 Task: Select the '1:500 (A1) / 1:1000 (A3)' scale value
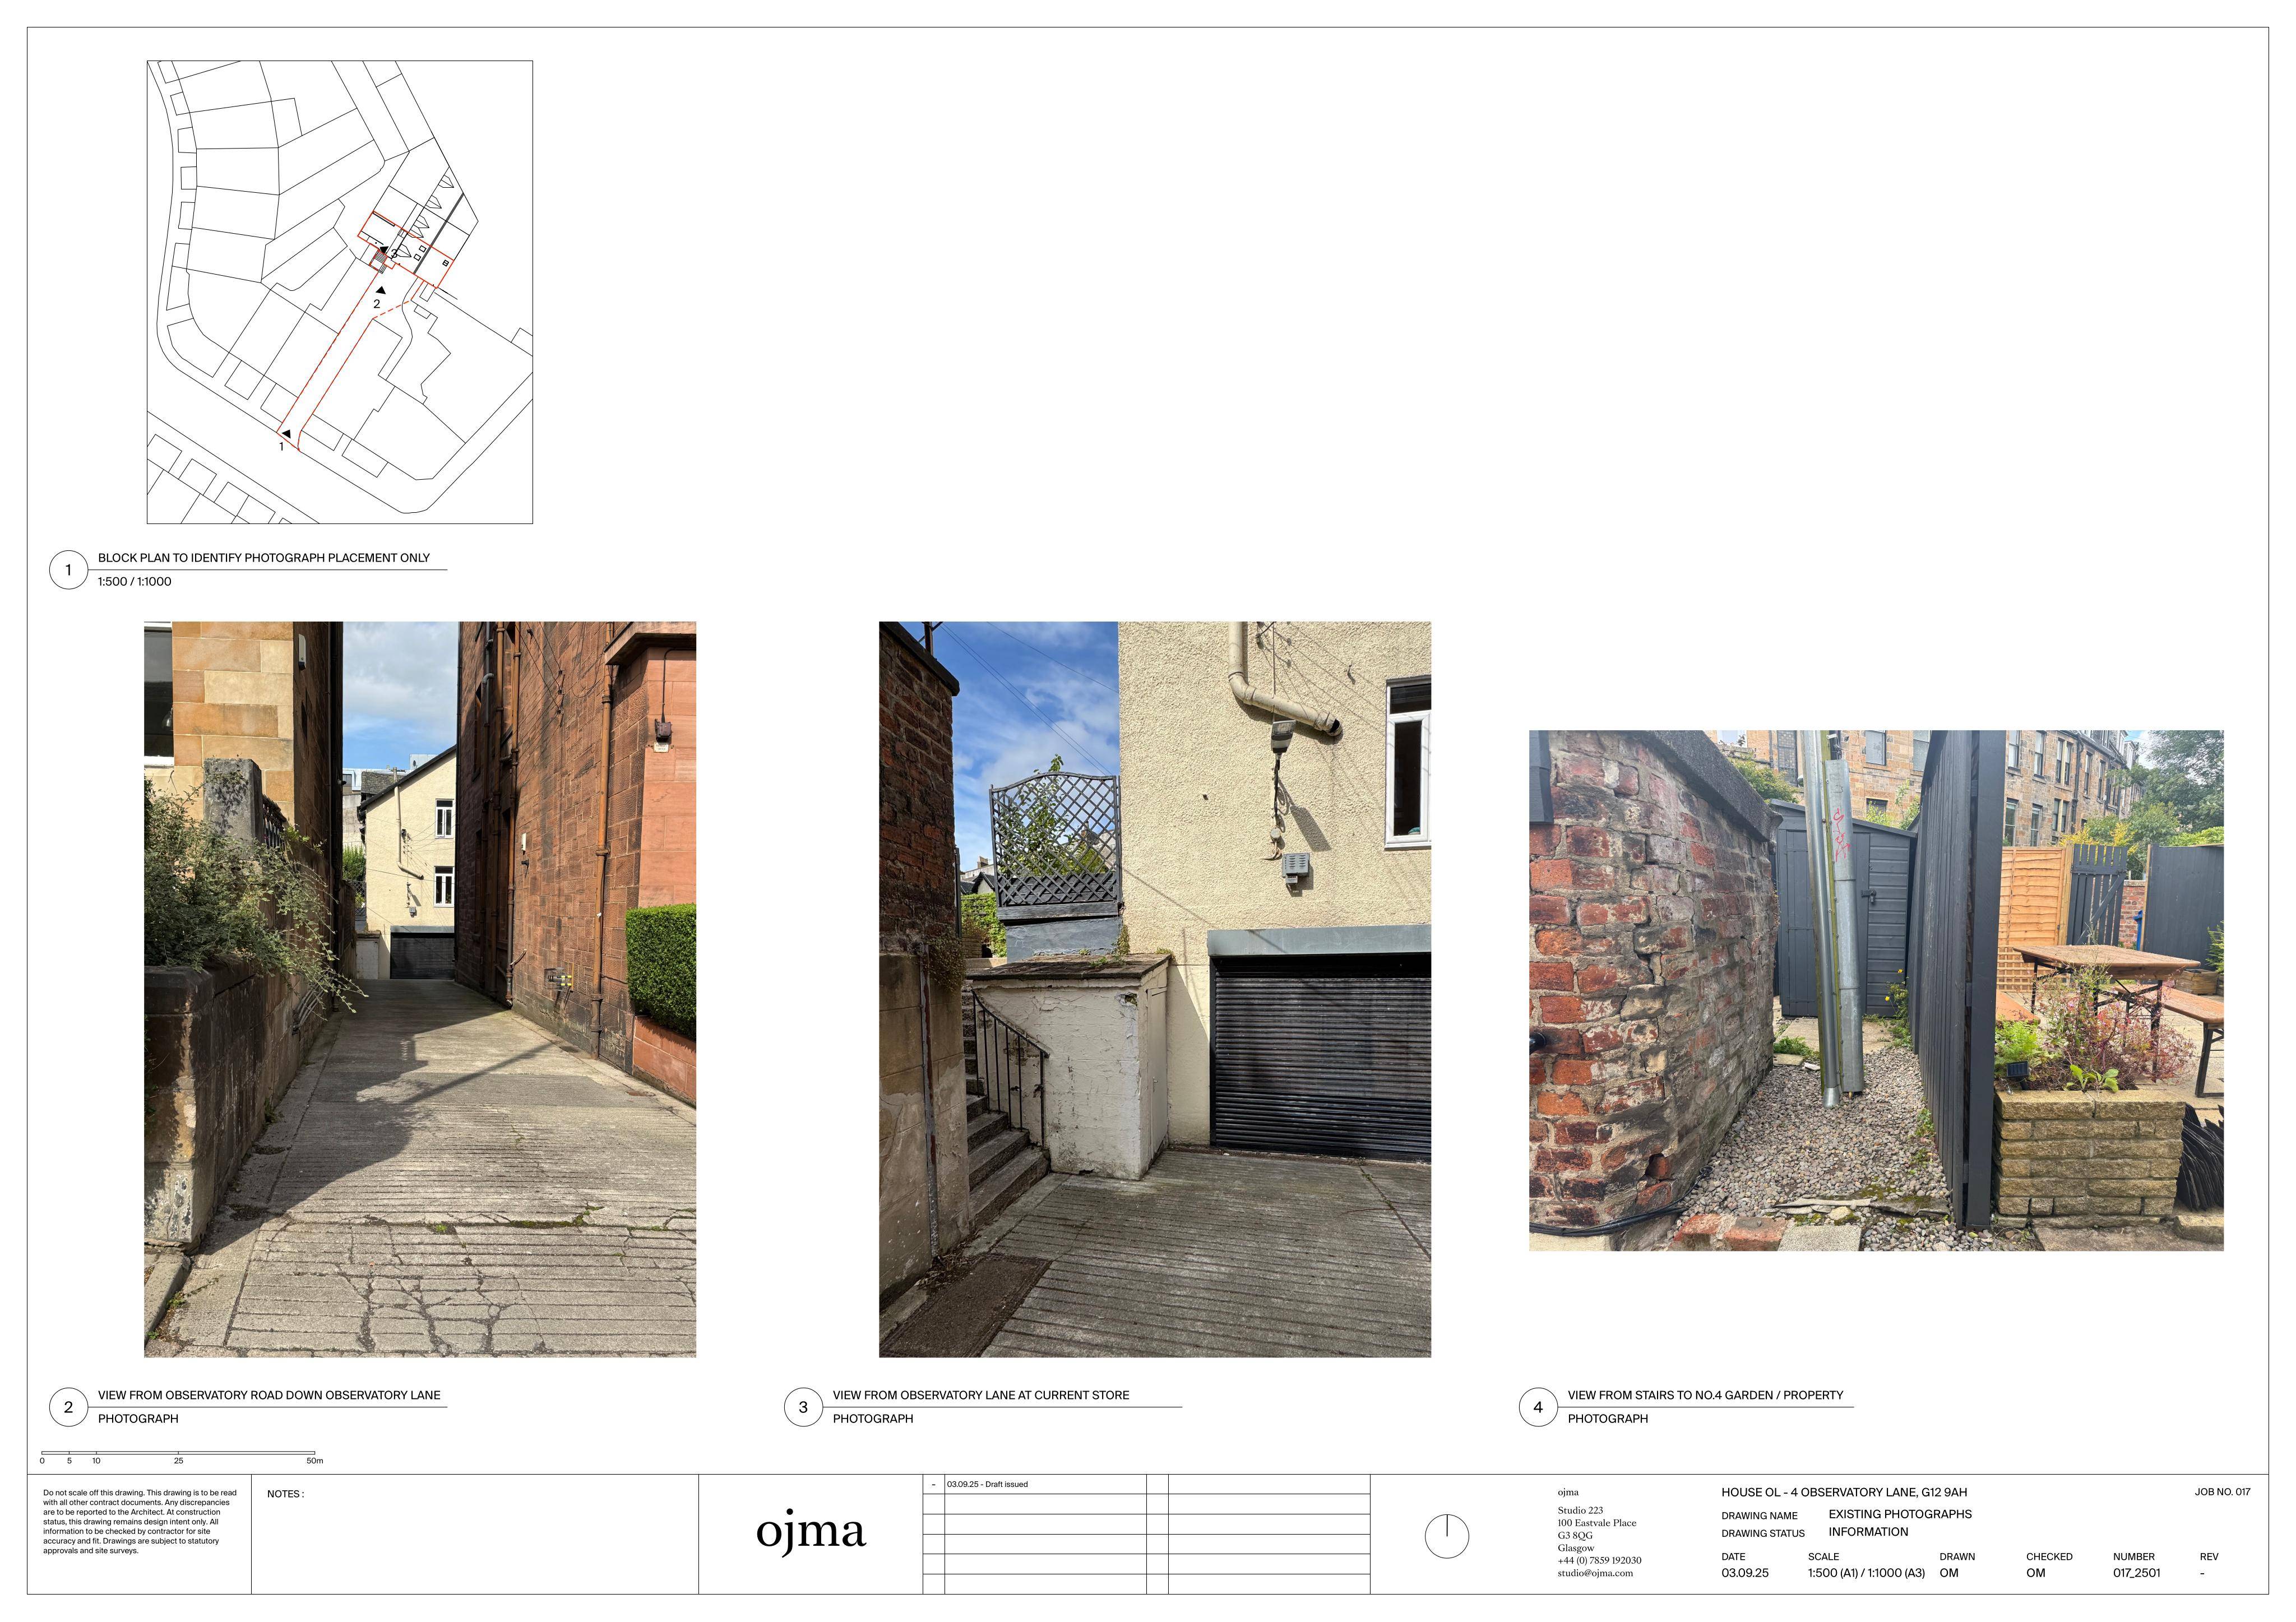point(1866,1573)
